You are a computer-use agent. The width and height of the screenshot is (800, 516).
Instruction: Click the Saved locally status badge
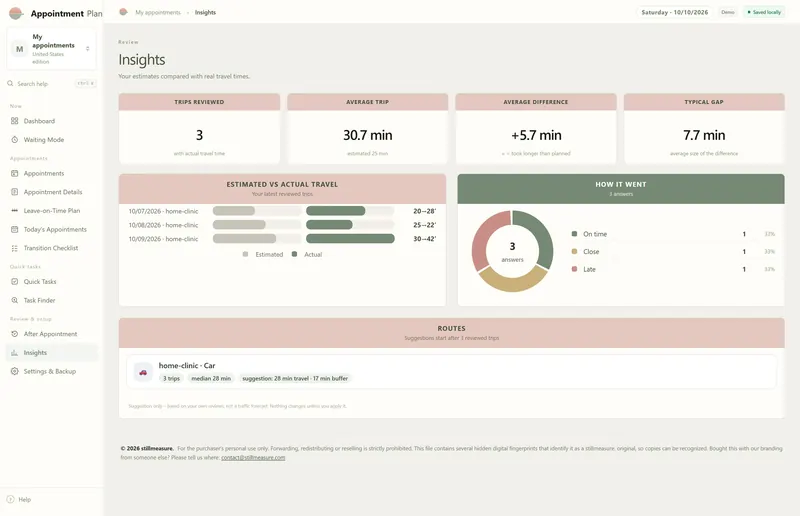coord(764,12)
